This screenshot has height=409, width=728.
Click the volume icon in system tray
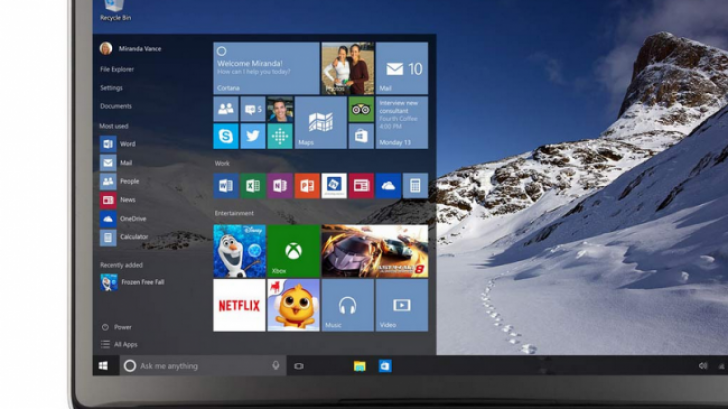(703, 366)
